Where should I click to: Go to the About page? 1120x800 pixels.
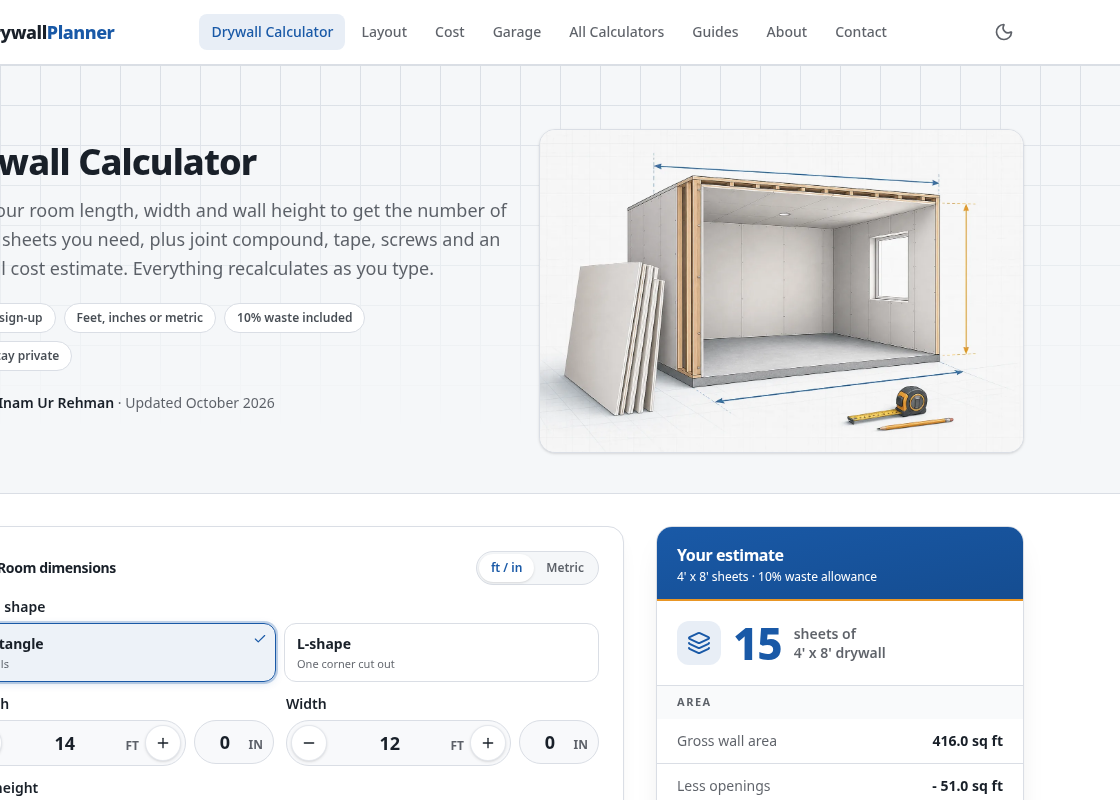click(x=786, y=32)
